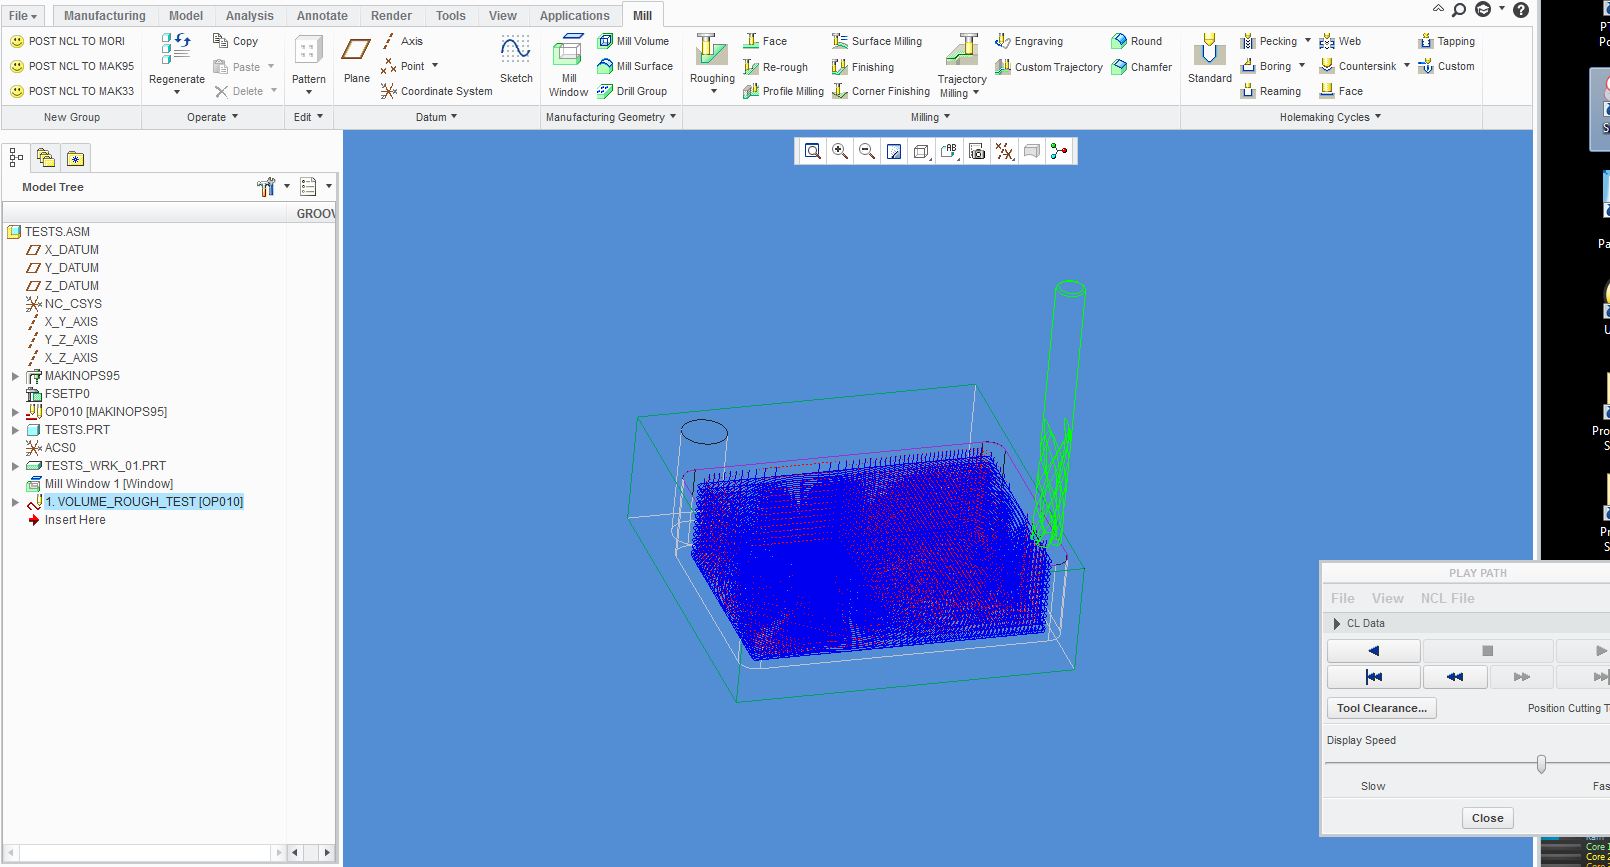1610x867 pixels.
Task: Open the Holemaking Cycles group dropdown
Action: [1330, 117]
